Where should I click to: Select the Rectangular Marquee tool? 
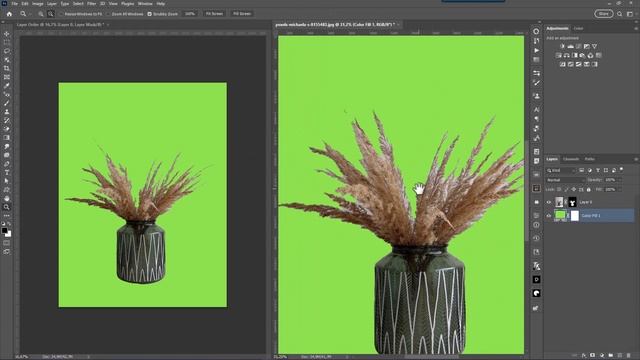[7, 42]
